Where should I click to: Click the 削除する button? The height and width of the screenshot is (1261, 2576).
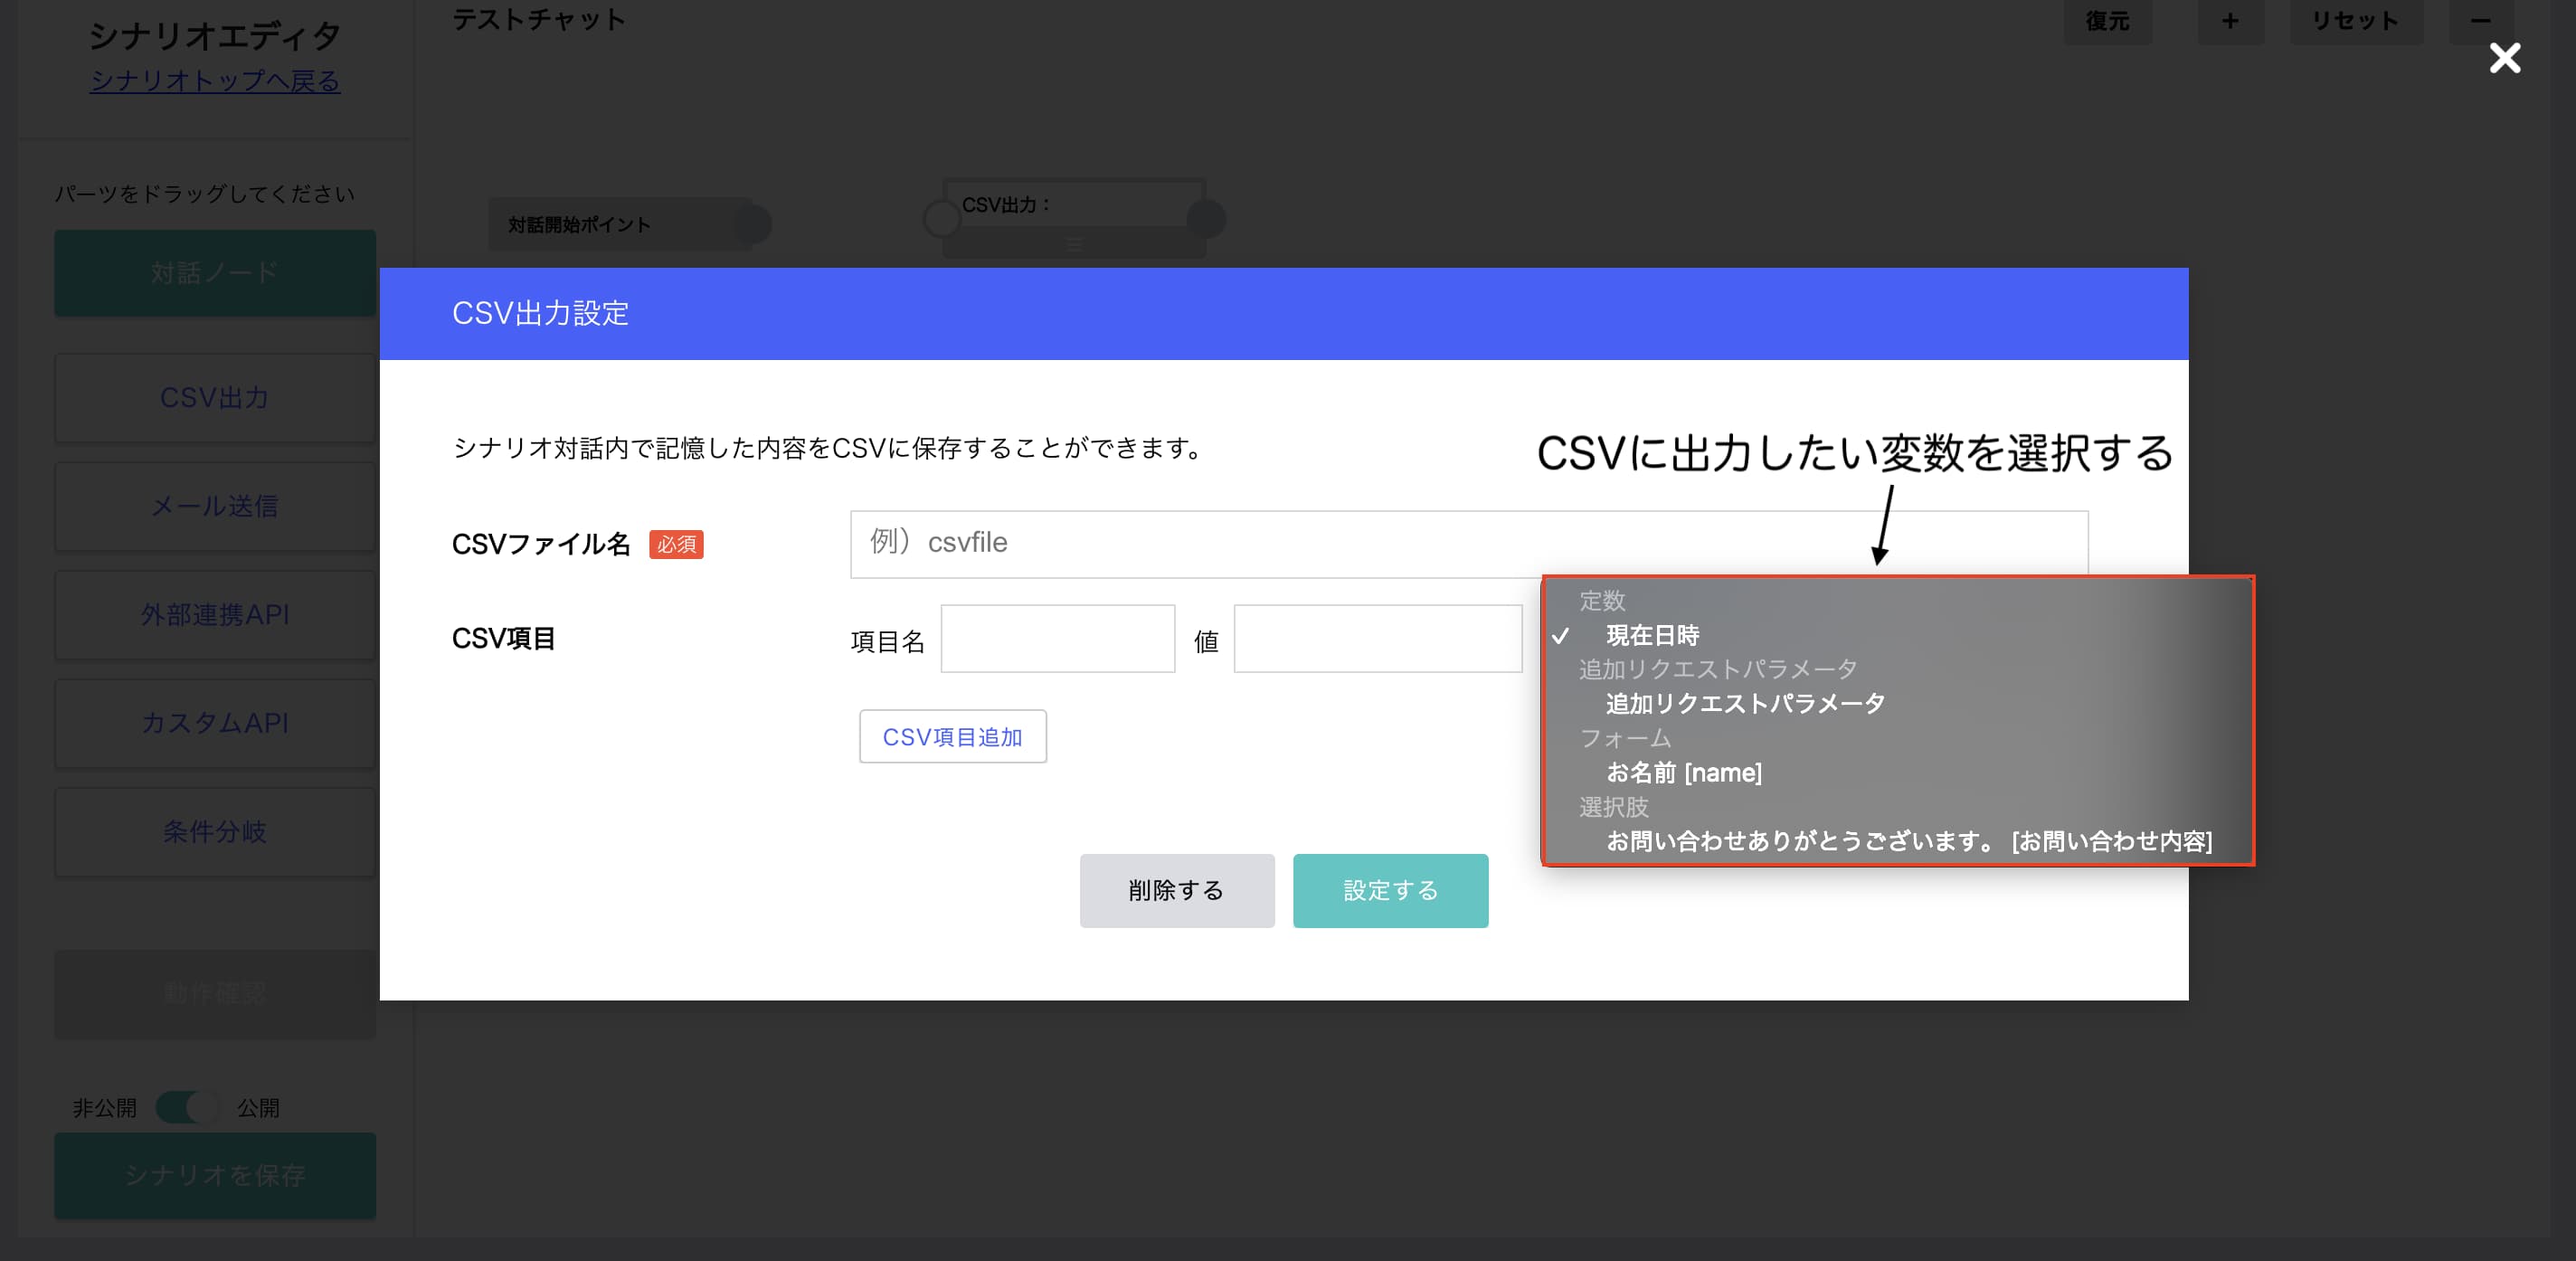[x=1176, y=890]
